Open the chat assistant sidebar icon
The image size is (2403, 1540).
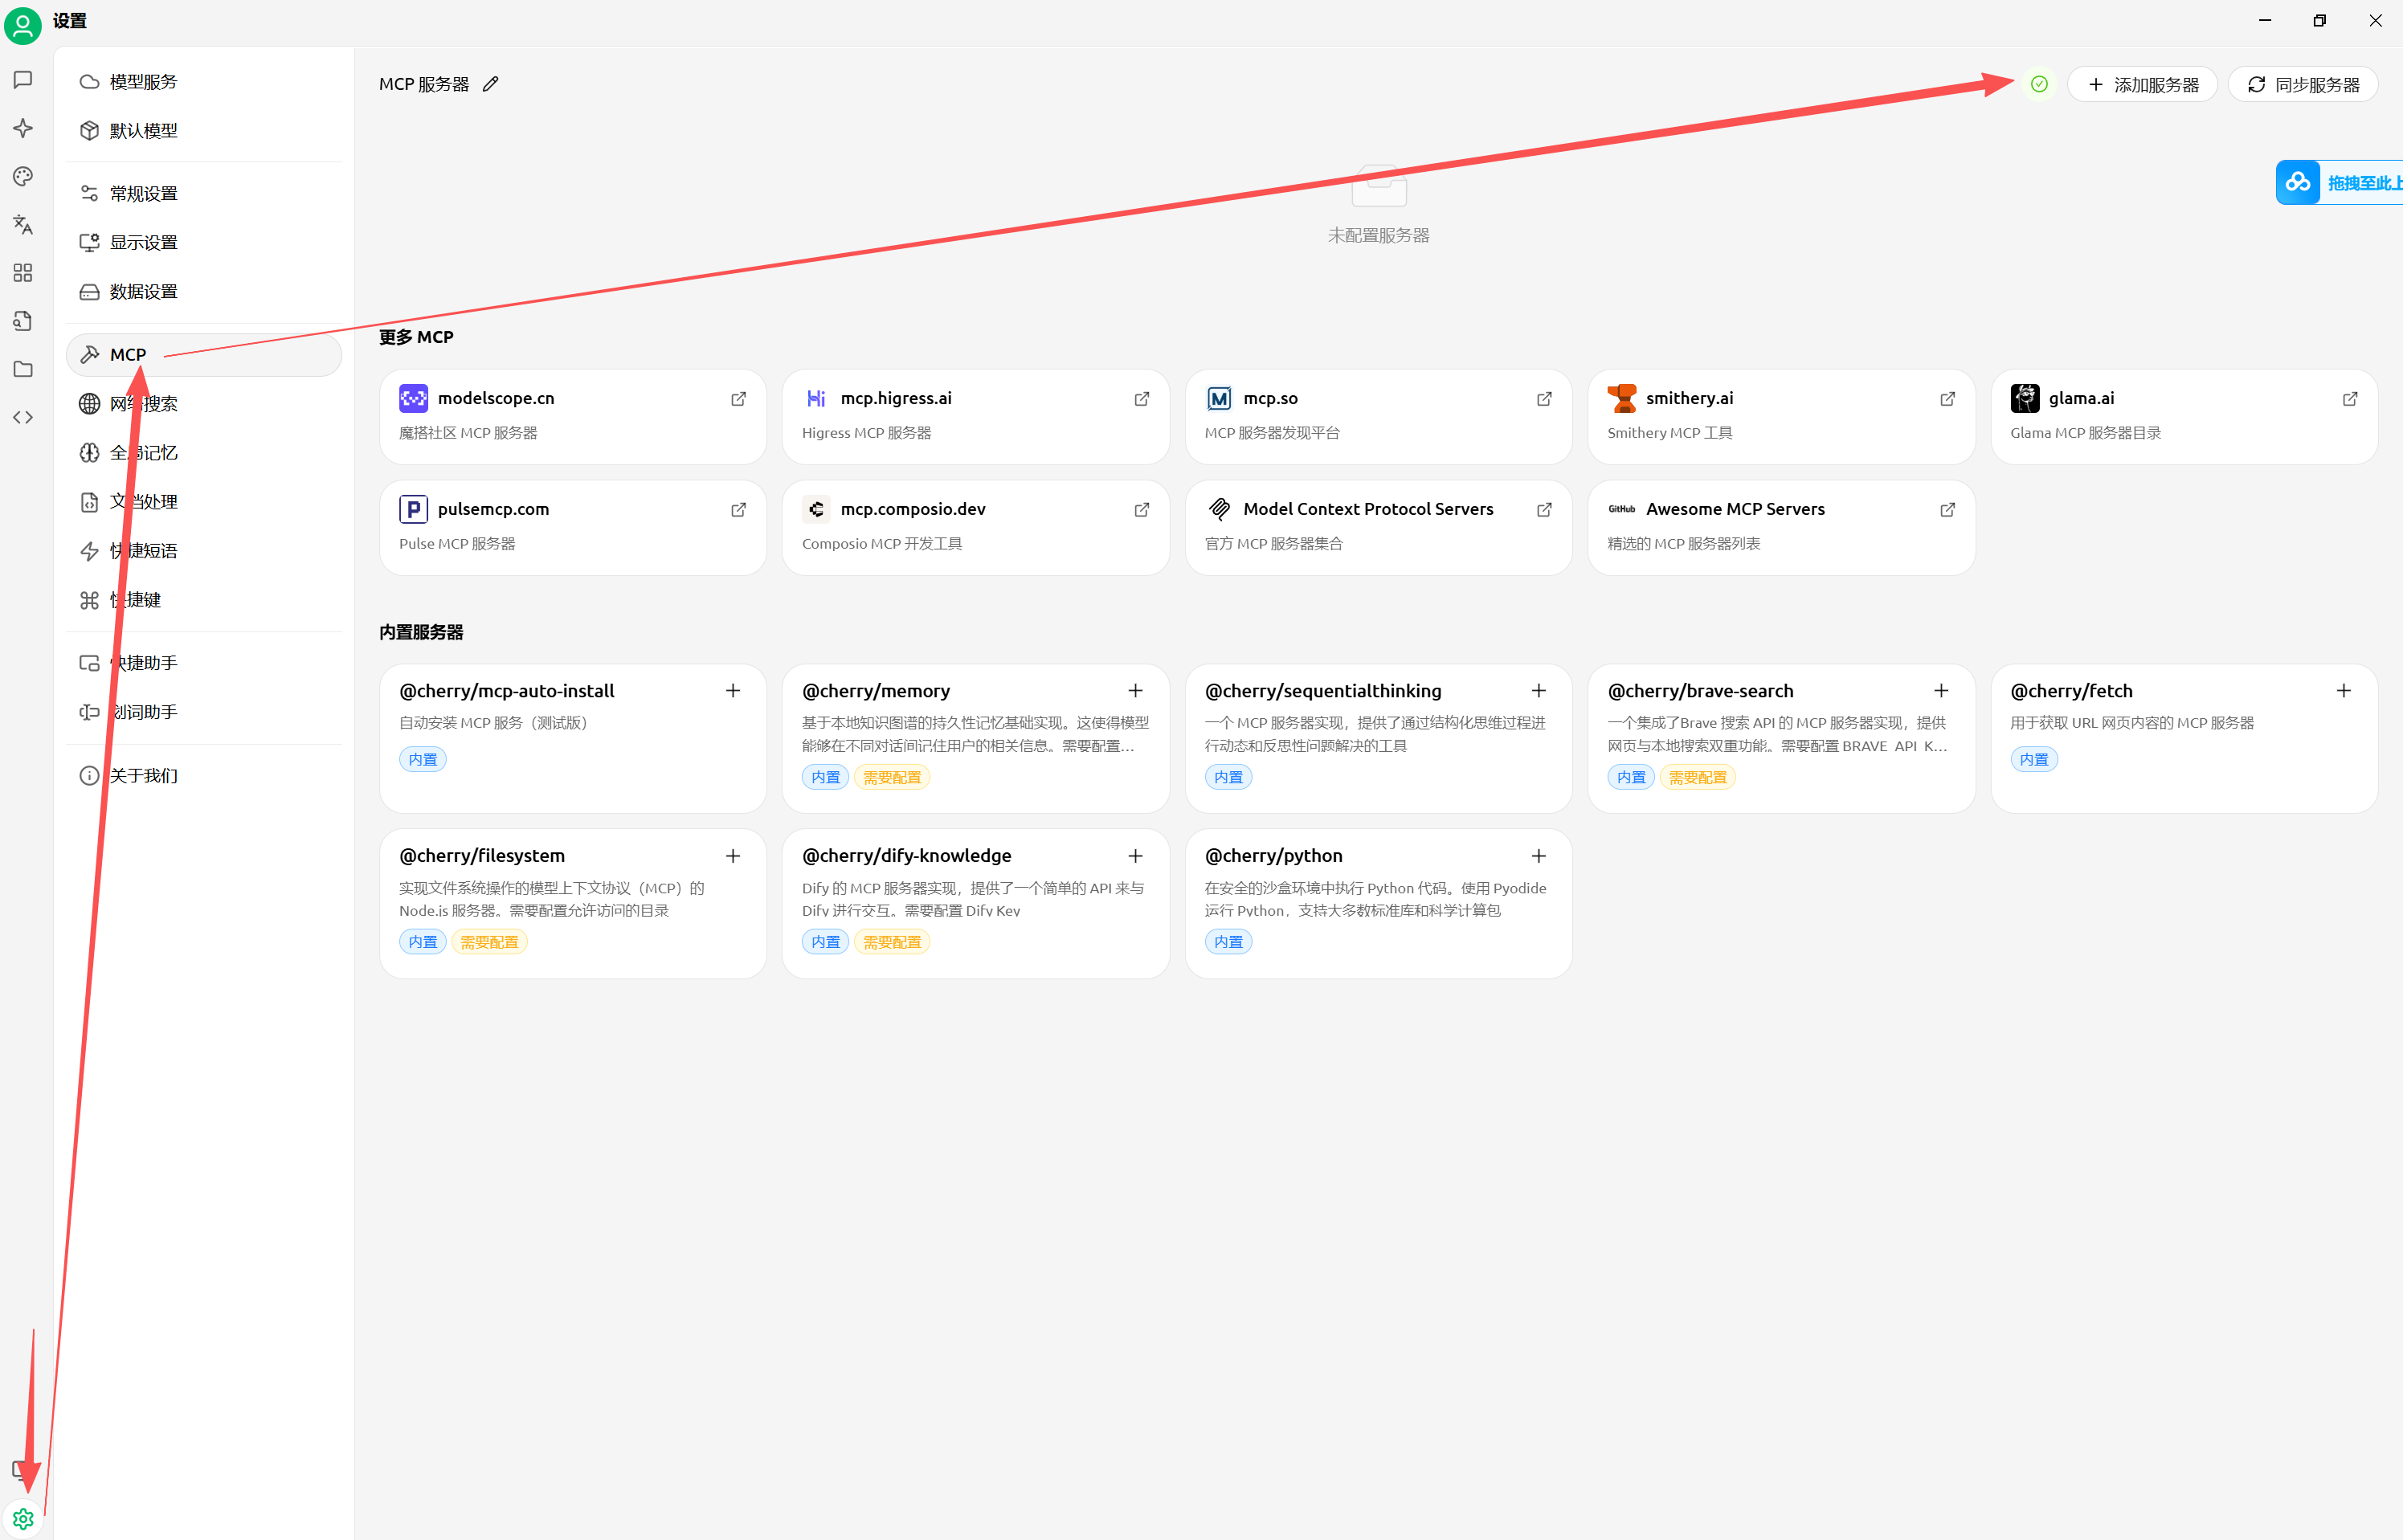[x=23, y=80]
